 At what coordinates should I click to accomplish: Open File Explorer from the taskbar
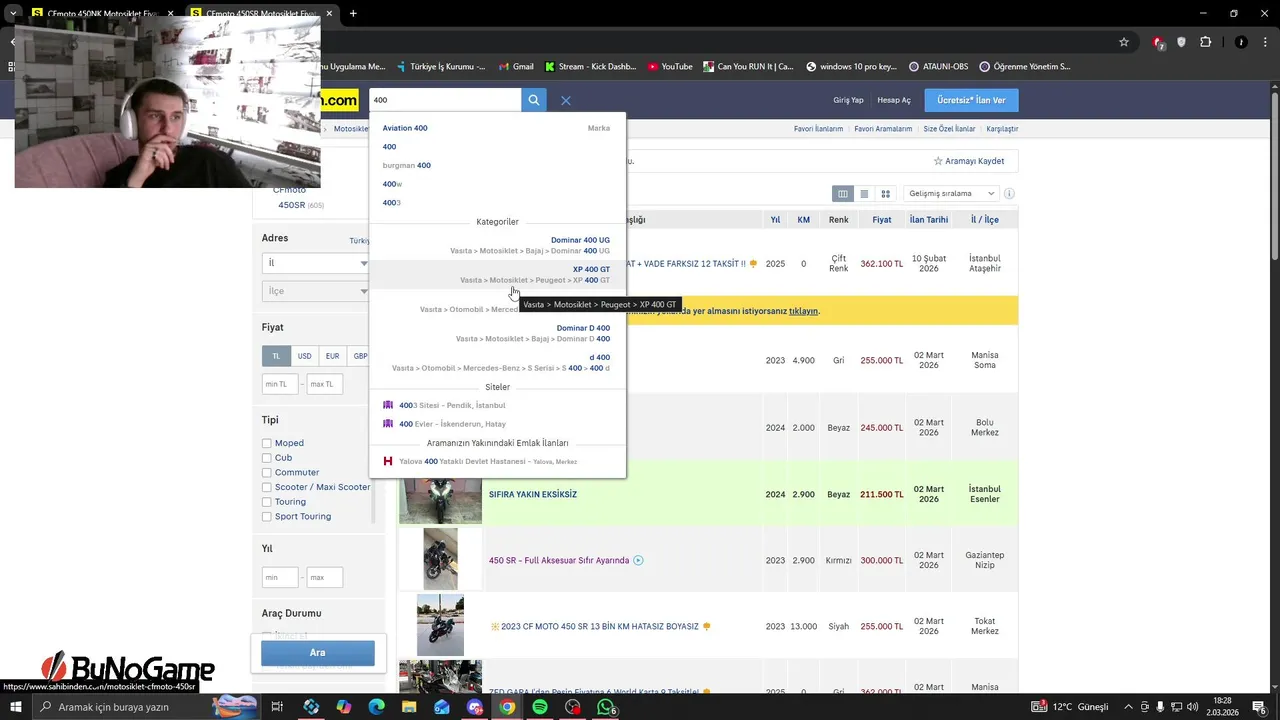[x=409, y=707]
